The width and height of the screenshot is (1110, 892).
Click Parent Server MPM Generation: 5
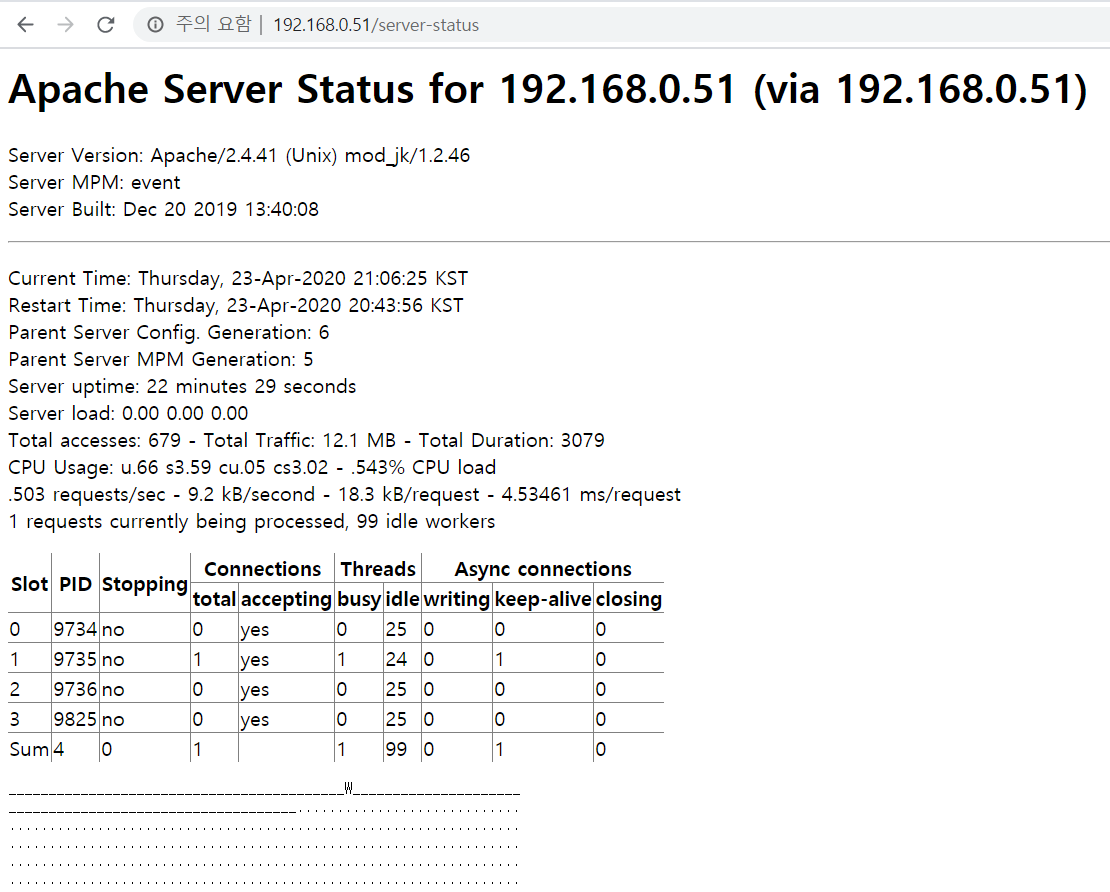click(x=161, y=359)
